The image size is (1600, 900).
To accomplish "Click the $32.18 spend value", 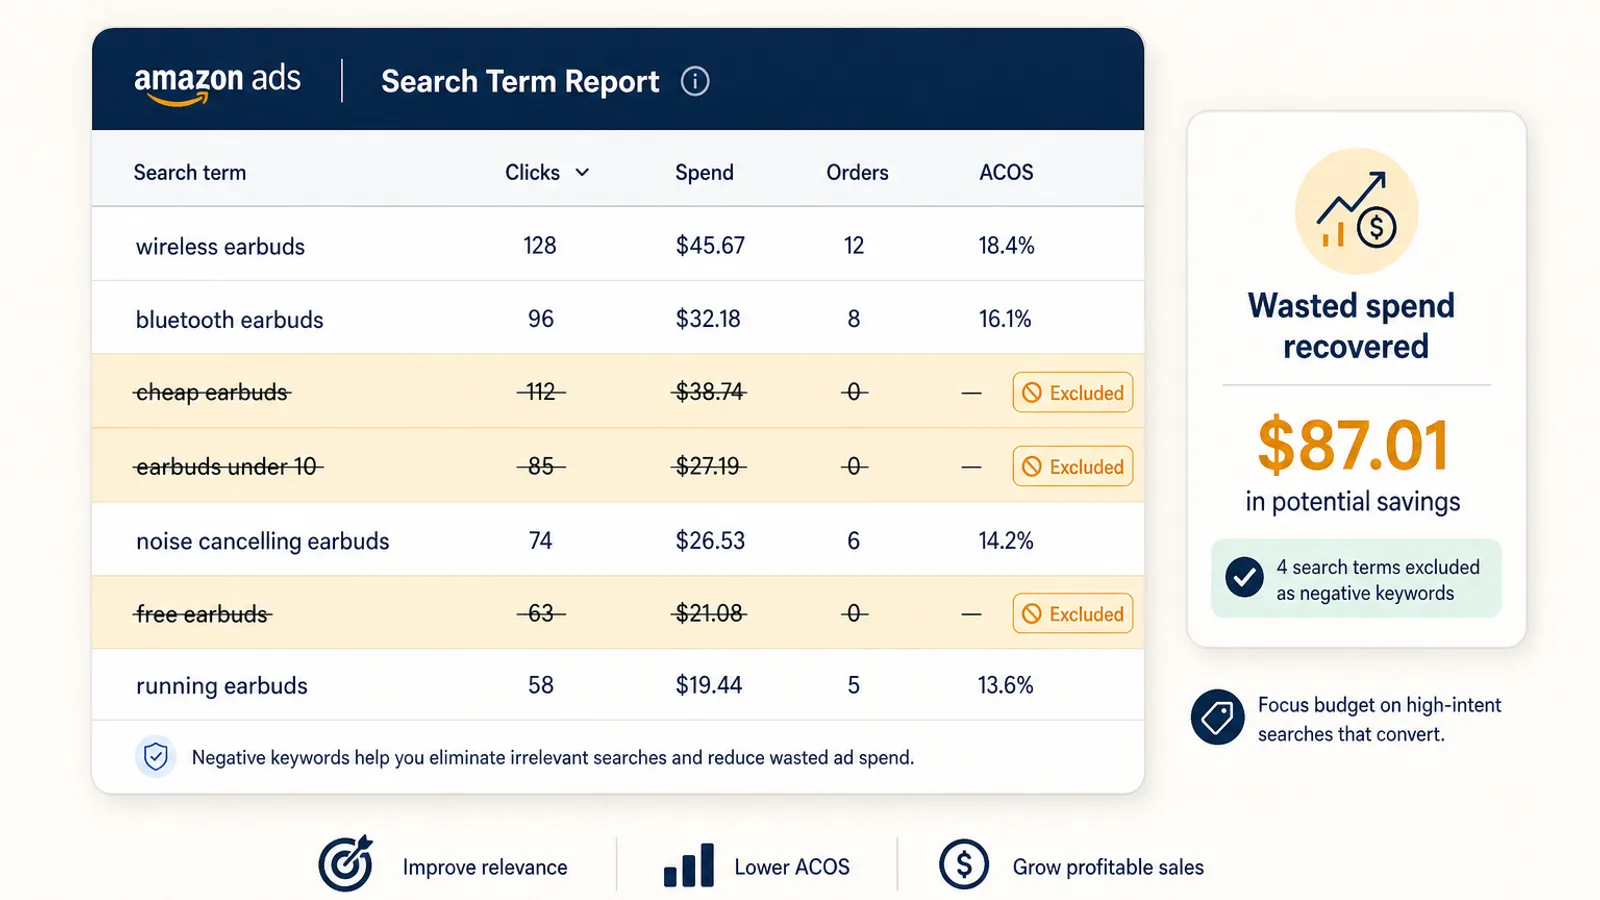I will (708, 319).
